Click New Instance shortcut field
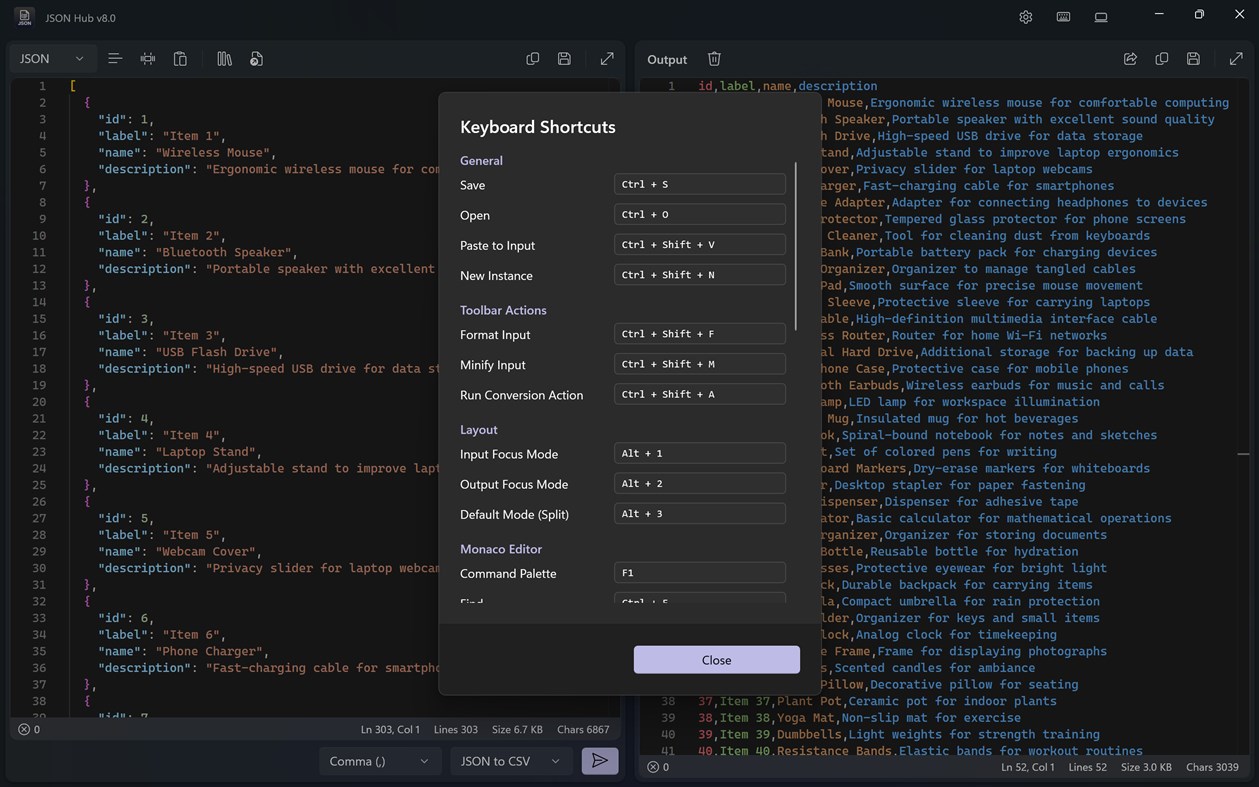Screen dimensions: 1259x787 coord(700,274)
